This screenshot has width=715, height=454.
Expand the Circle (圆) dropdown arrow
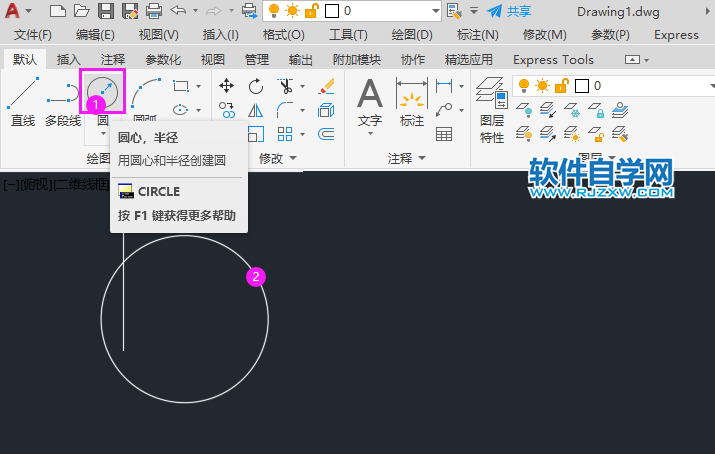click(102, 133)
